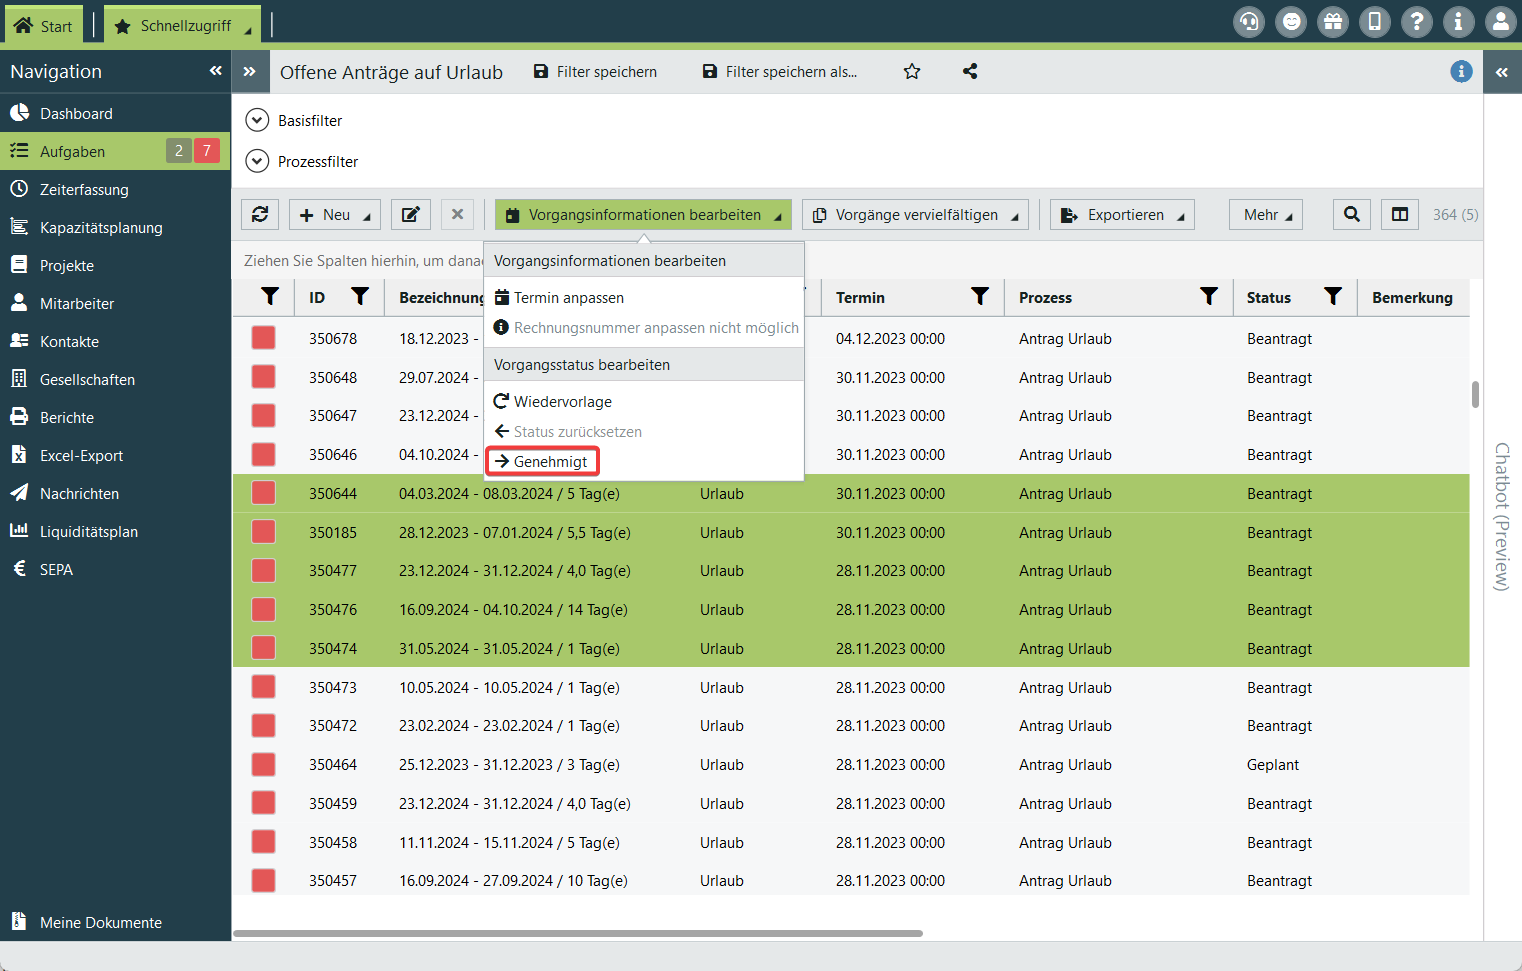Open the column layout icon in toolbar

1400,214
